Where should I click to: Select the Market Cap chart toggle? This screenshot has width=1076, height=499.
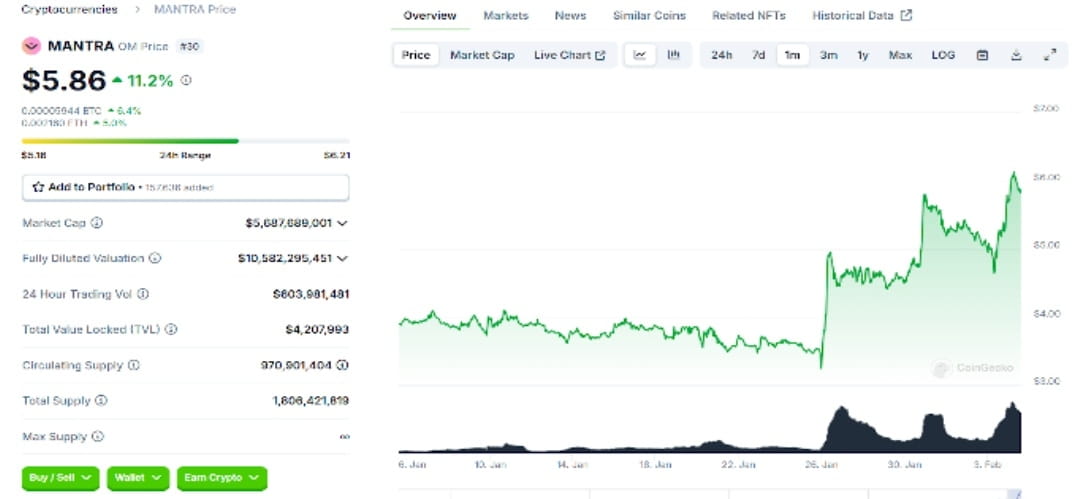[x=482, y=55]
